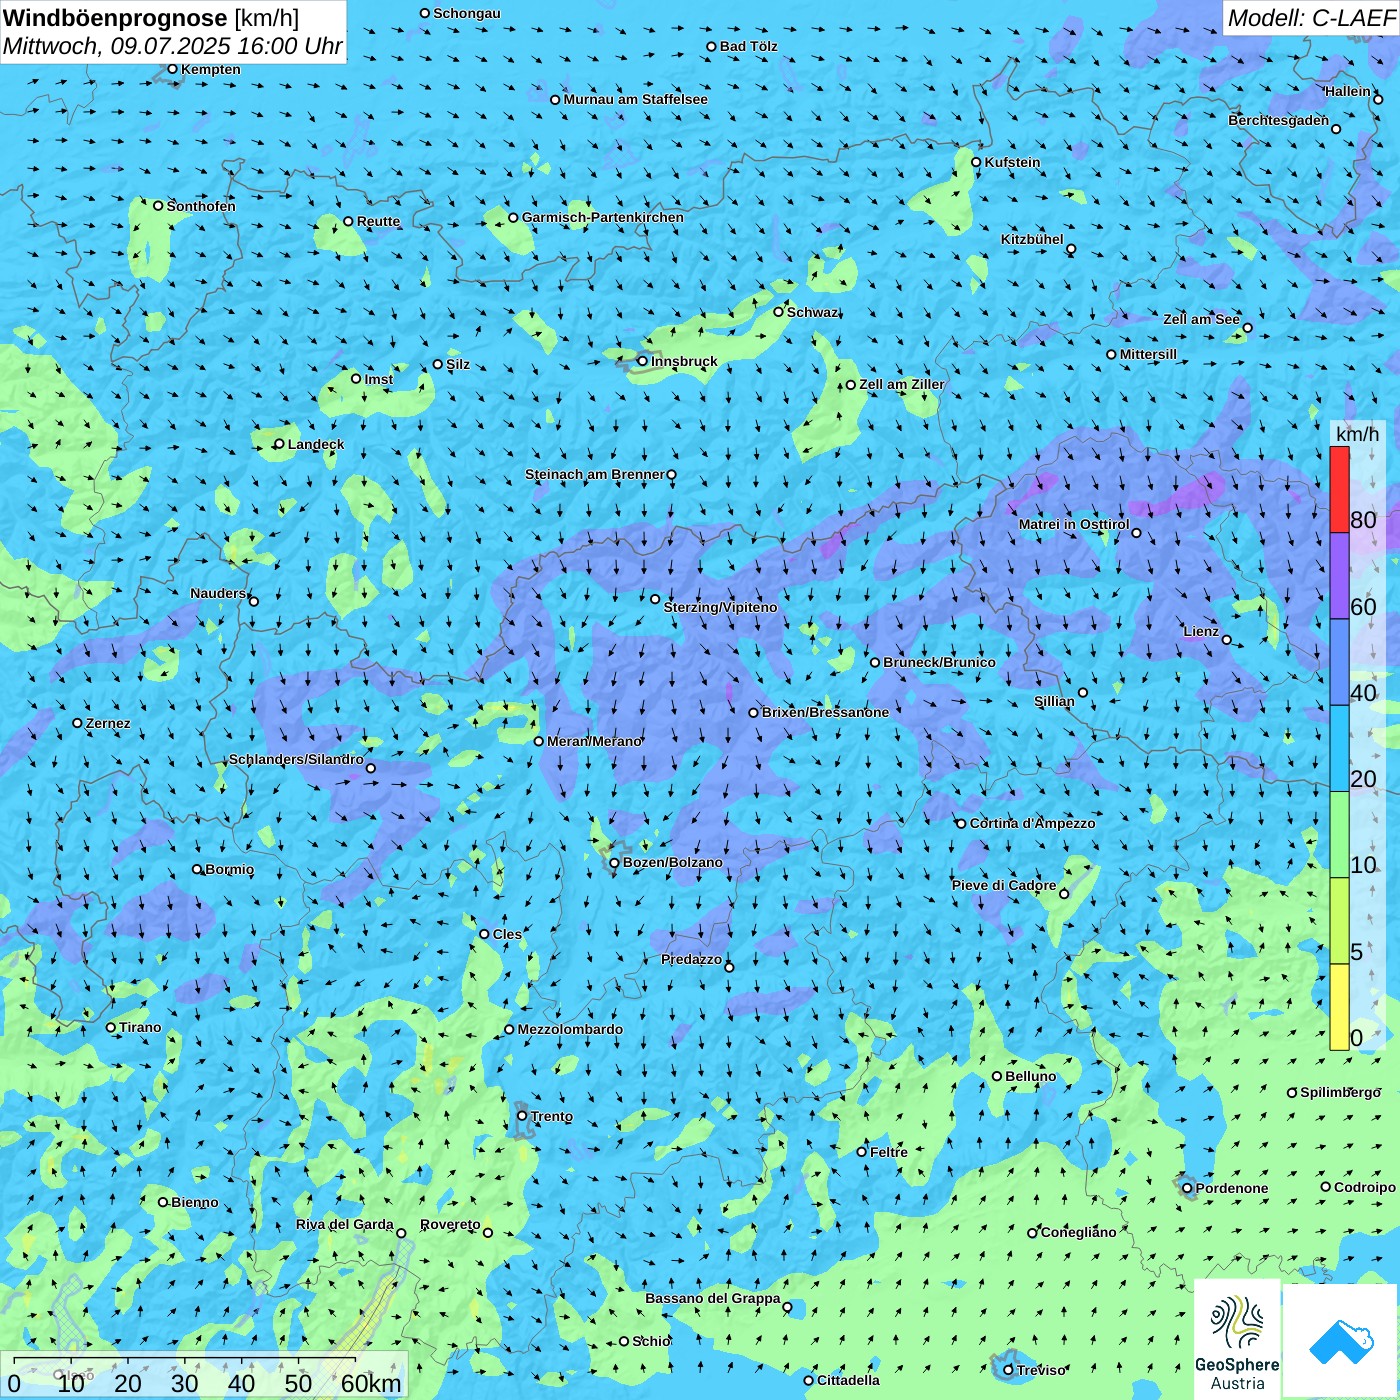This screenshot has width=1400, height=1400.
Task: Click the Brixen/Bressanone label
Action: (825, 712)
